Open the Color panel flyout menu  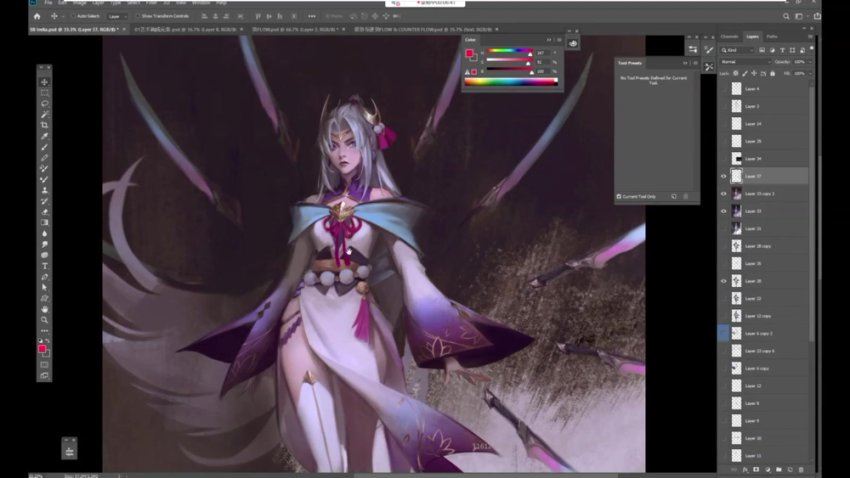(559, 40)
